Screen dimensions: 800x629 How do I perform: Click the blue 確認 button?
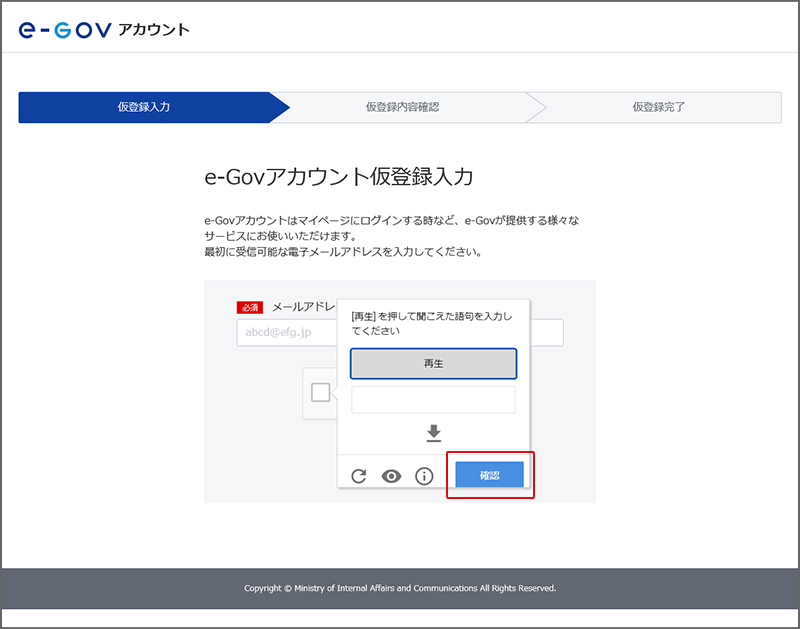click(489, 475)
